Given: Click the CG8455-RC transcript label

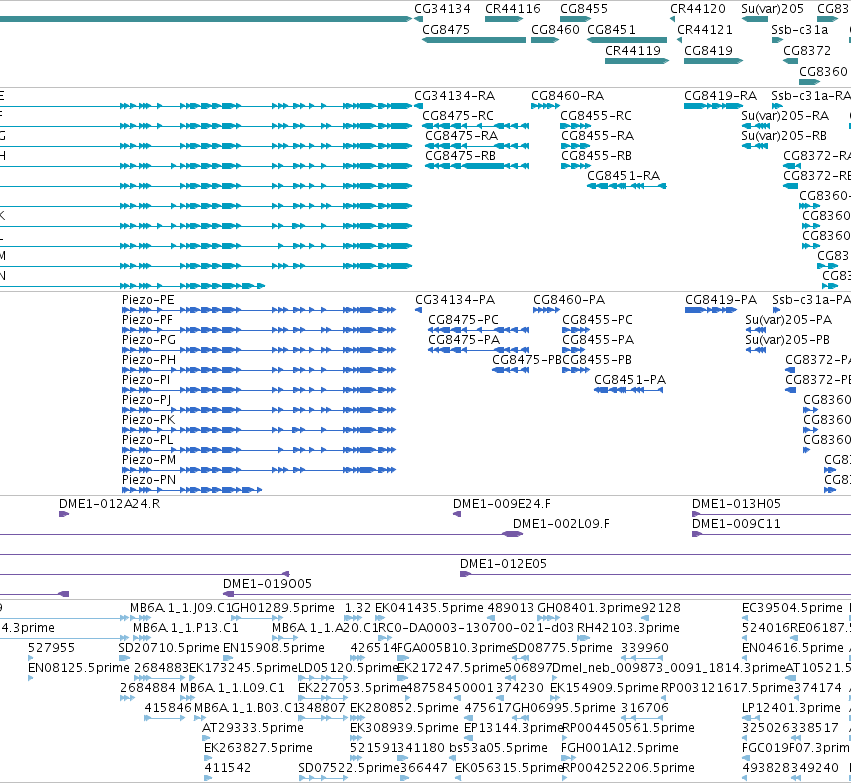Looking at the screenshot, I should (595, 116).
